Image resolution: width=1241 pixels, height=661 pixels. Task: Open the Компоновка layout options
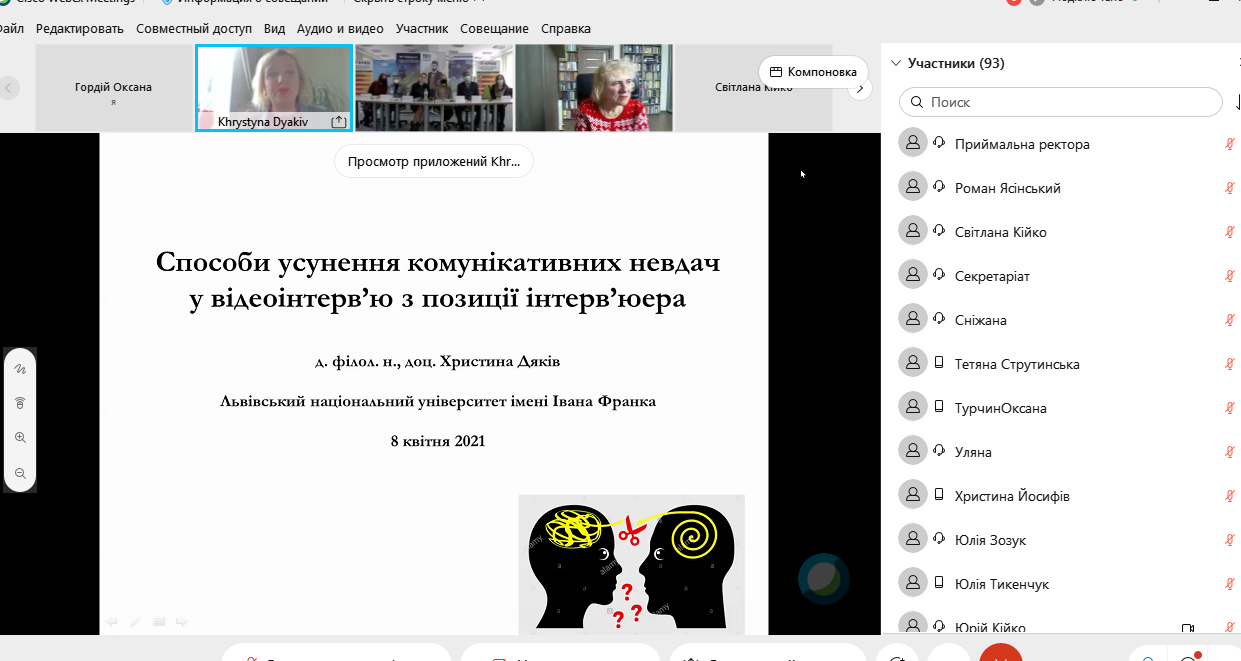812,73
